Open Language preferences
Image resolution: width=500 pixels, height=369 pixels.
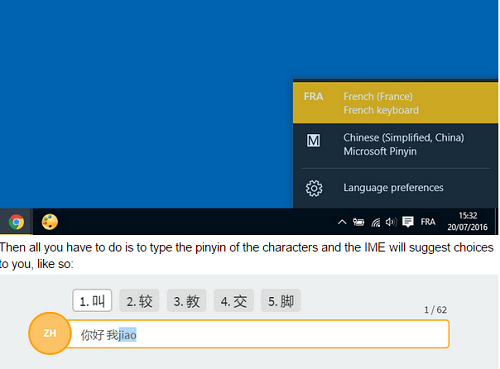pos(395,188)
